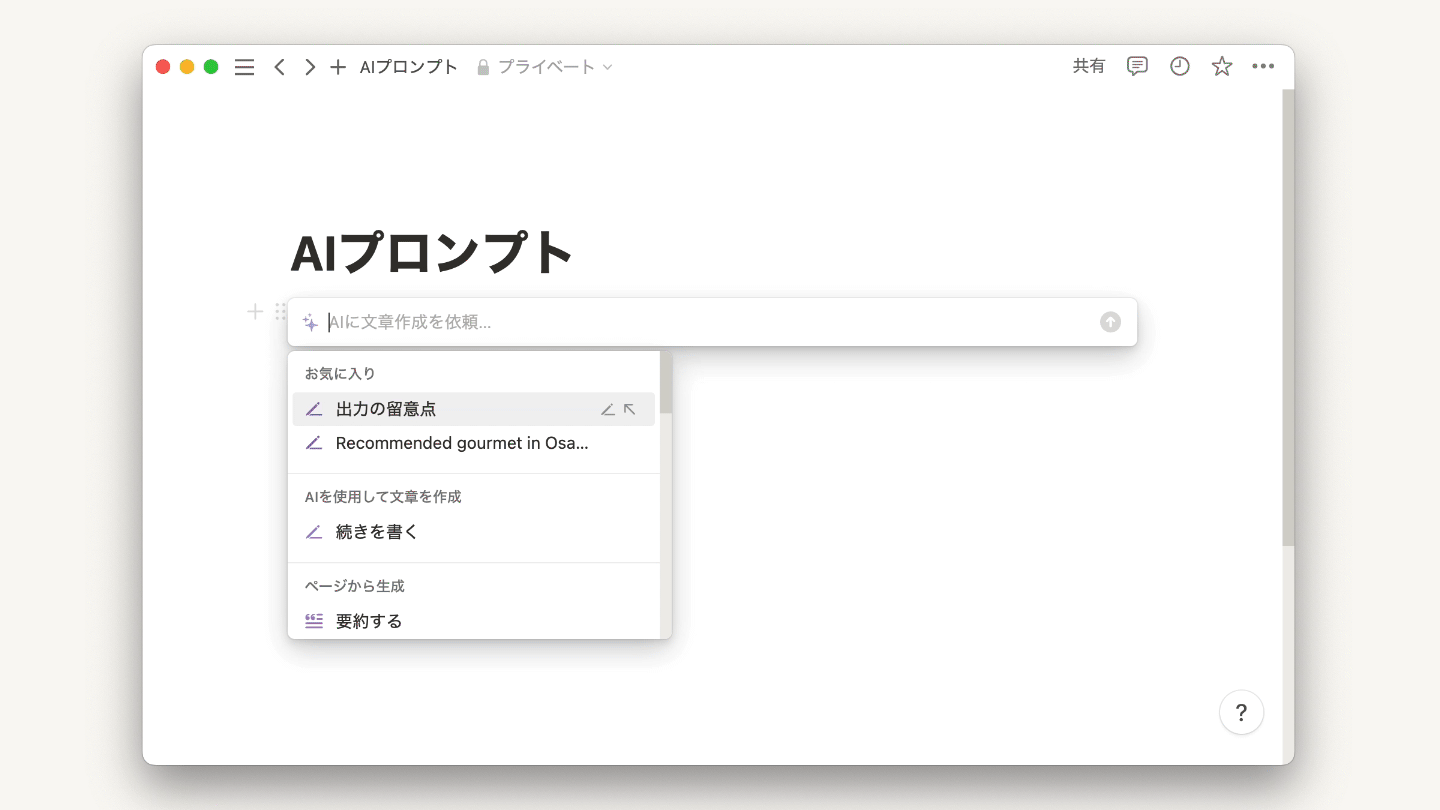Image resolution: width=1440 pixels, height=810 pixels.
Task: Click the AI sparkle icon in prompt box
Action: (x=310, y=322)
